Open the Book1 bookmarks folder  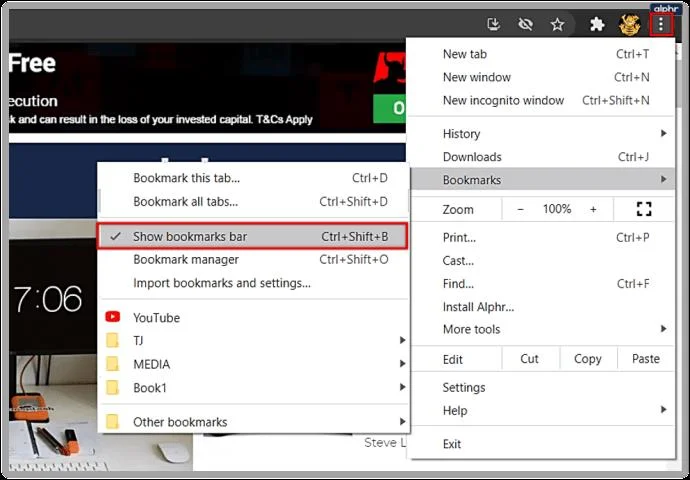click(x=253, y=388)
